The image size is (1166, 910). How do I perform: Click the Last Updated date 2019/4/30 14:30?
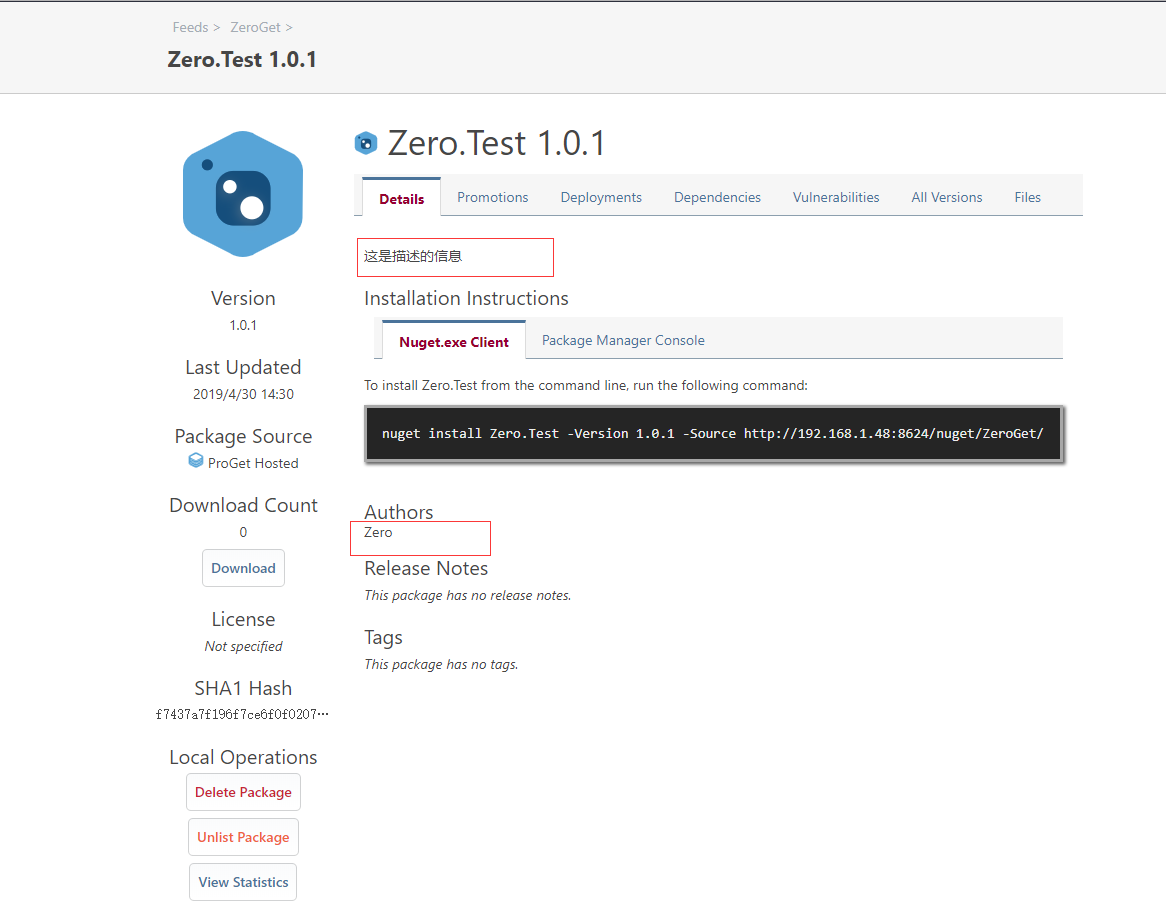click(243, 394)
